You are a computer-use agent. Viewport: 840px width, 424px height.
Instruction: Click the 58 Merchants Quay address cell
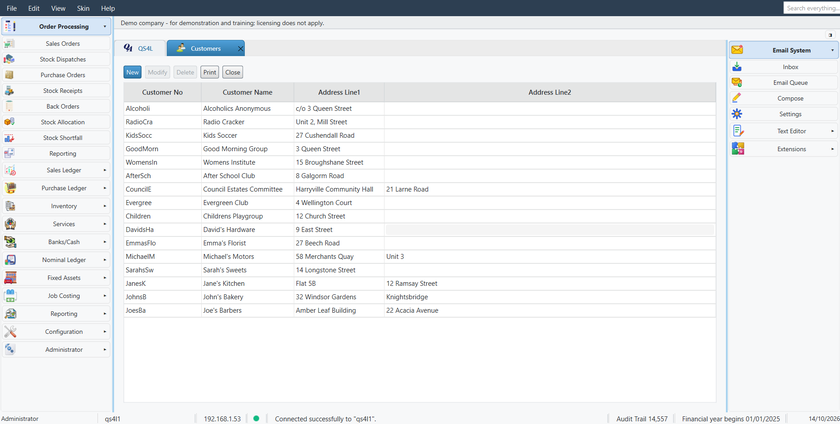[x=339, y=257]
